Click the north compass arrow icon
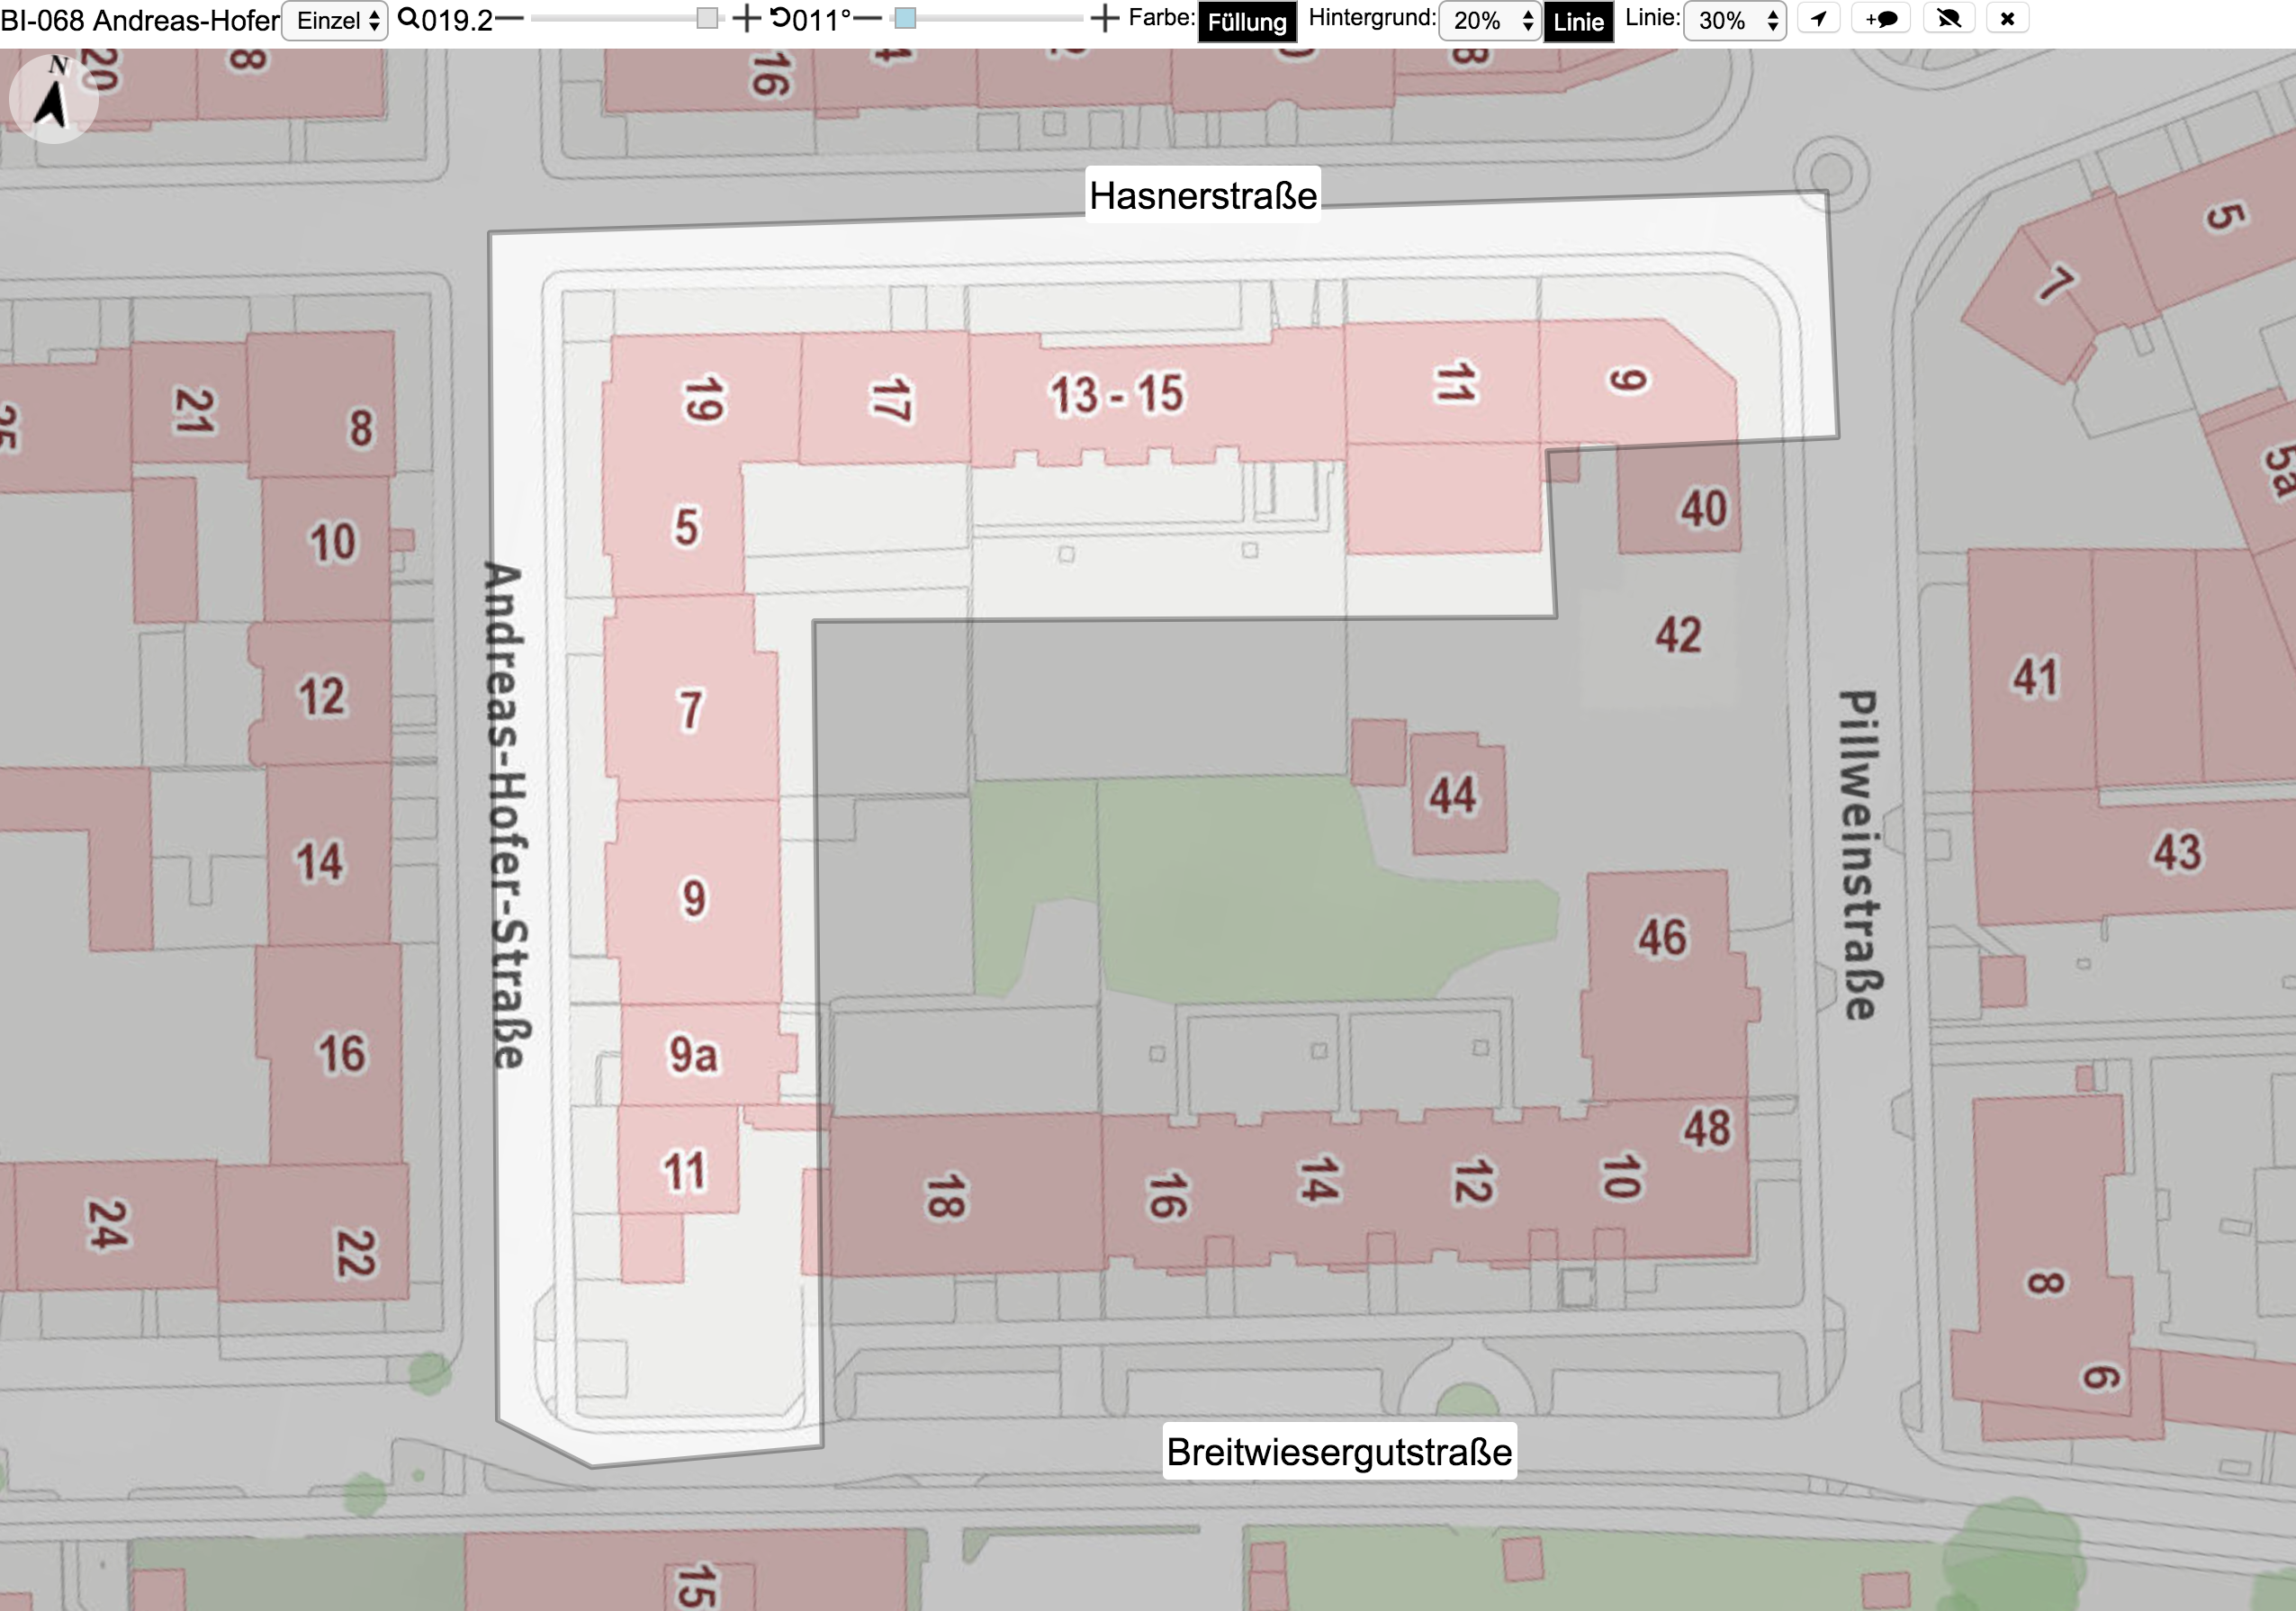The height and width of the screenshot is (1611, 2296). [52, 97]
